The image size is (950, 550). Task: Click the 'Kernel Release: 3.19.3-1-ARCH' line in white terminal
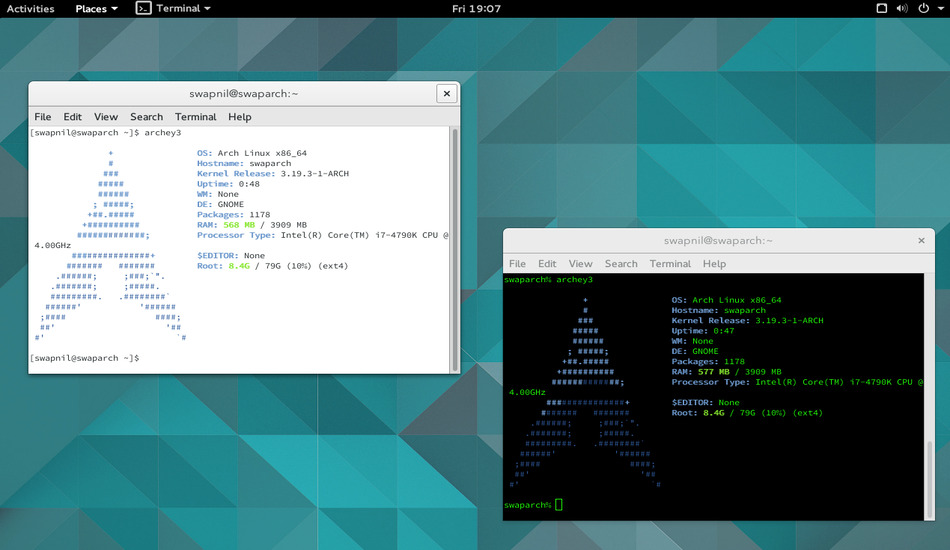click(273, 173)
